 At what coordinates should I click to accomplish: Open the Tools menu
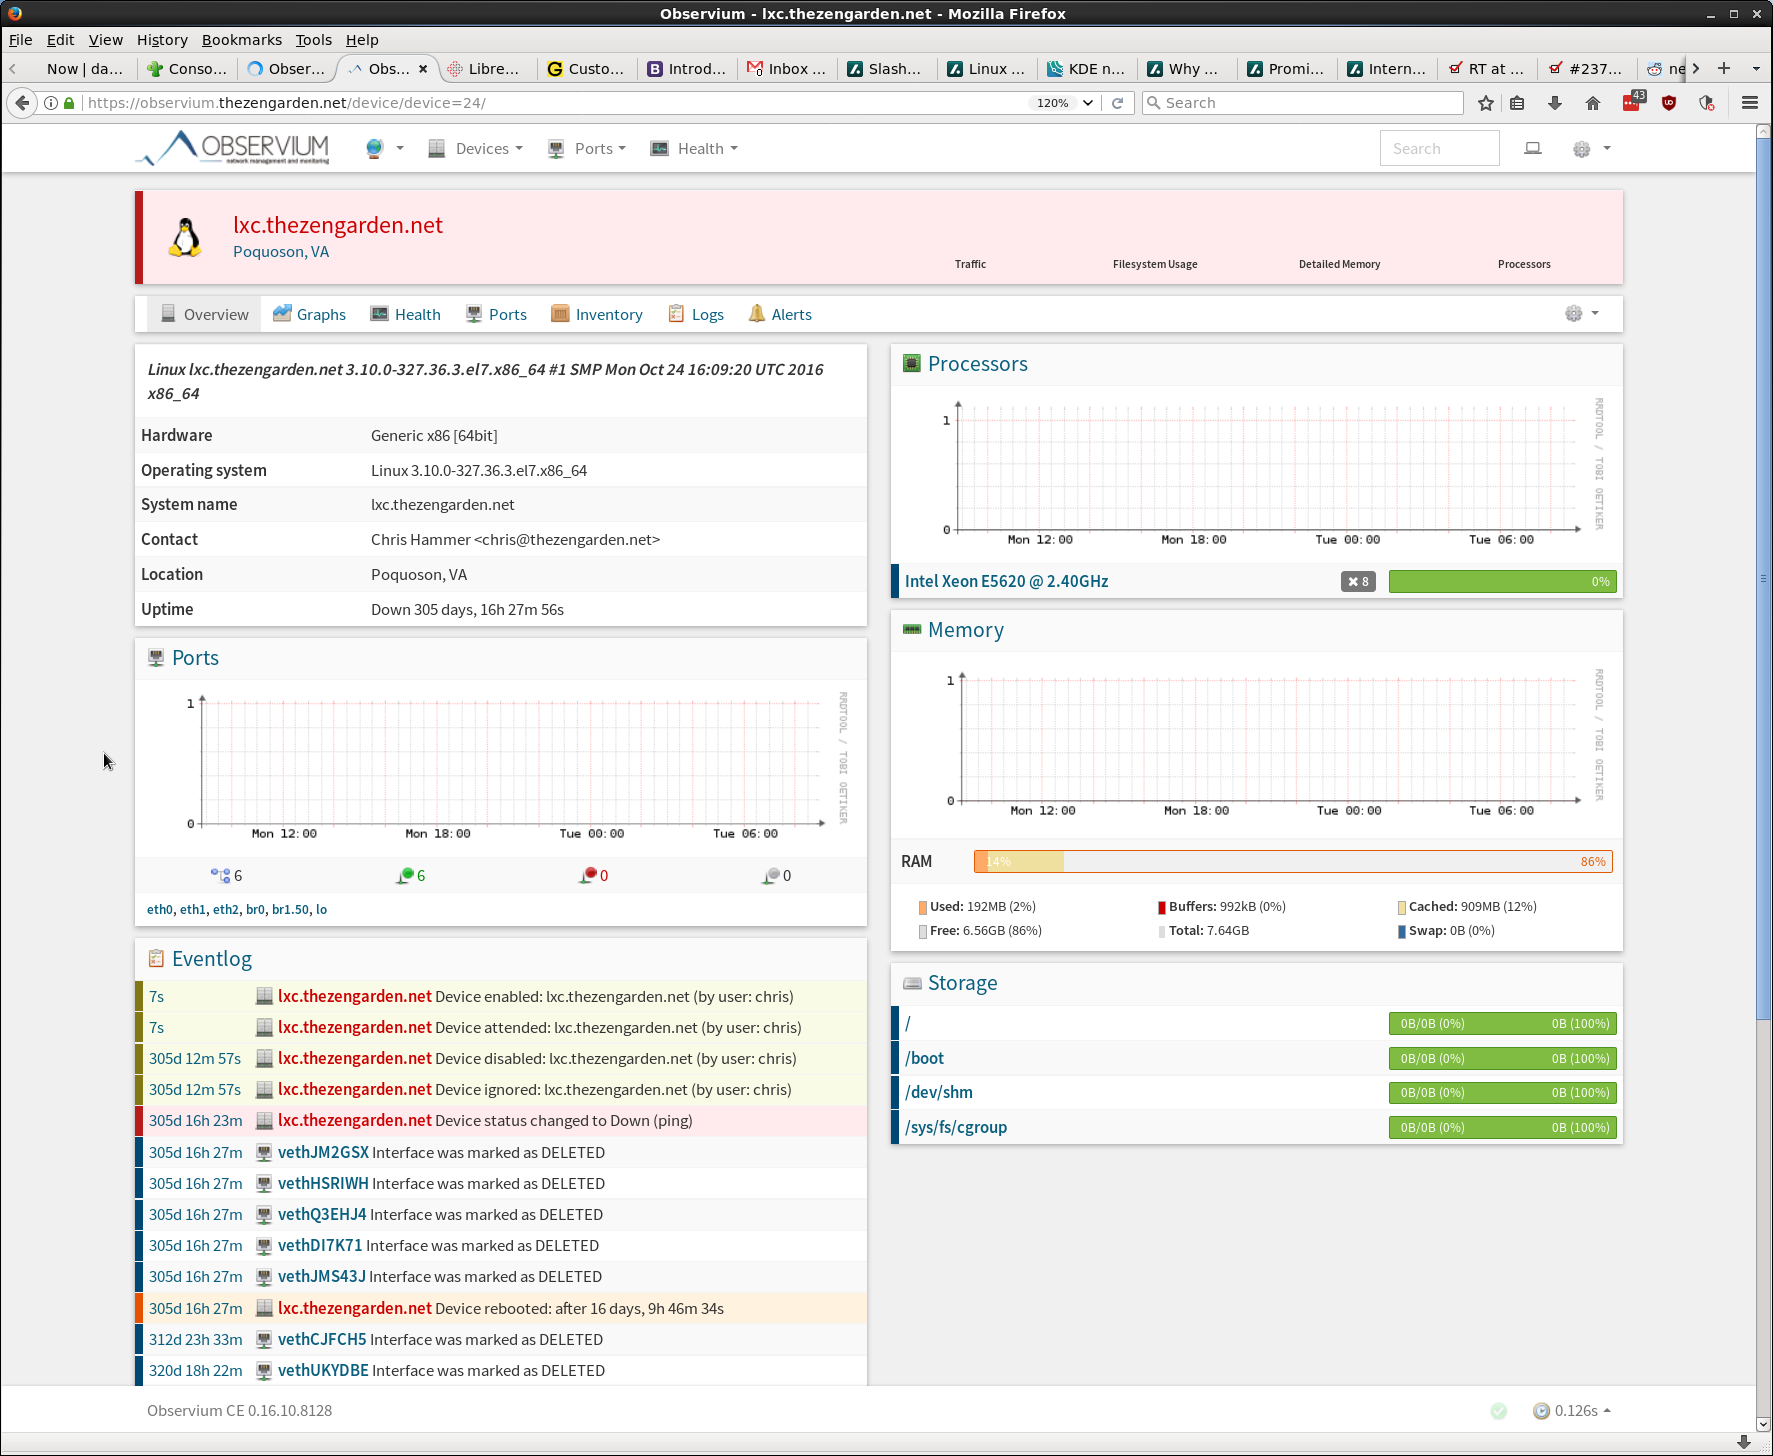[x=313, y=40]
